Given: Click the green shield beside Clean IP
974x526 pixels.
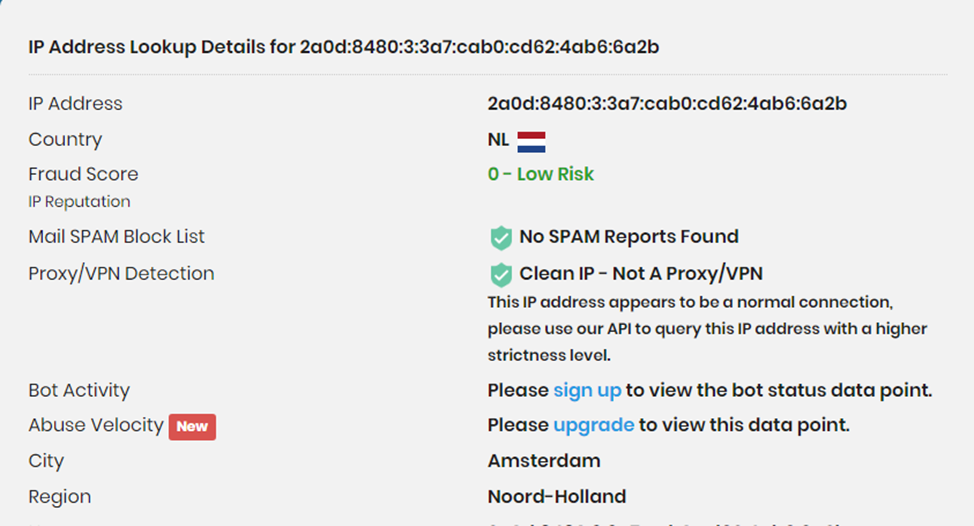Looking at the screenshot, I should tap(500, 274).
